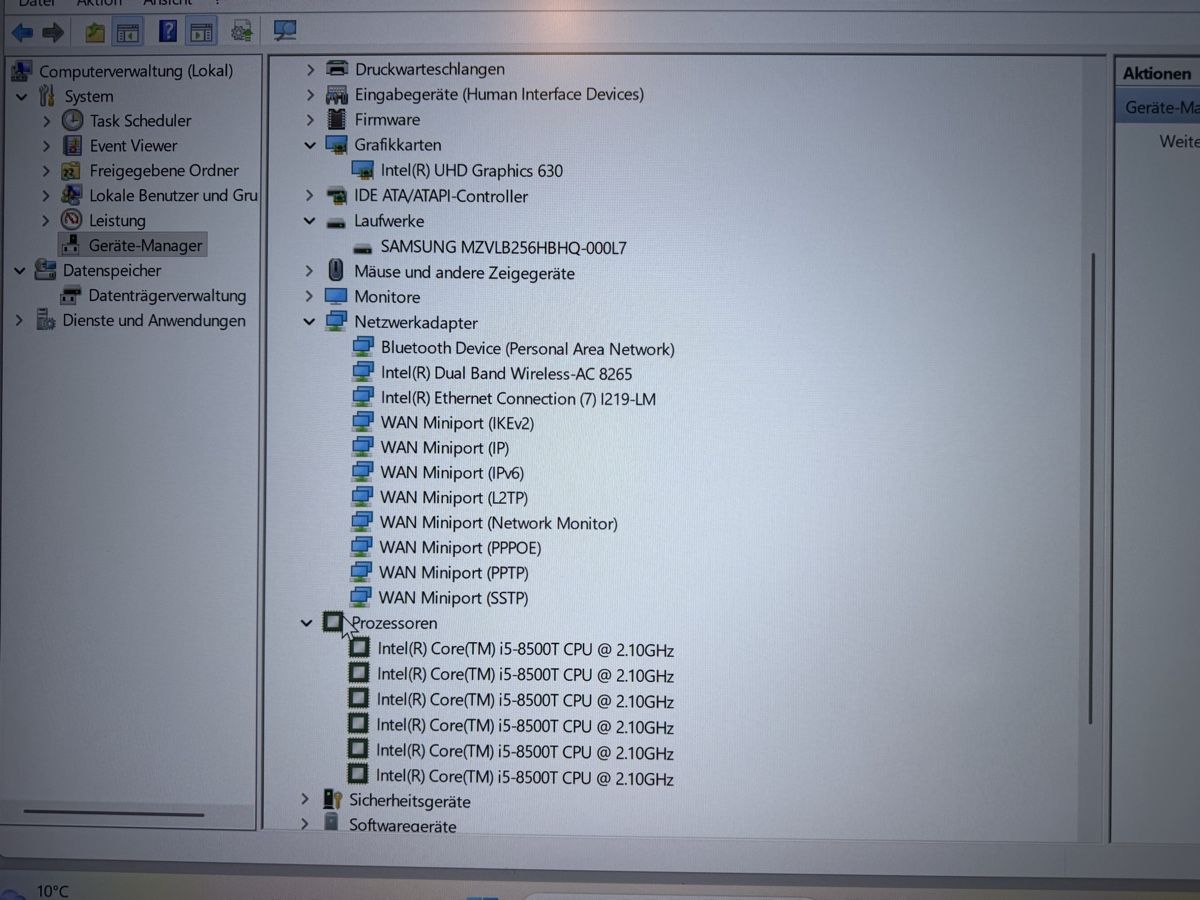Collapse the Prozessoren category
Image resolution: width=1200 pixels, height=900 pixels.
point(307,623)
